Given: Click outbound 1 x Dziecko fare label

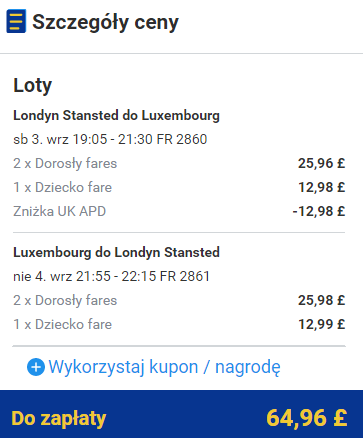Looking at the screenshot, I should click(62, 187).
